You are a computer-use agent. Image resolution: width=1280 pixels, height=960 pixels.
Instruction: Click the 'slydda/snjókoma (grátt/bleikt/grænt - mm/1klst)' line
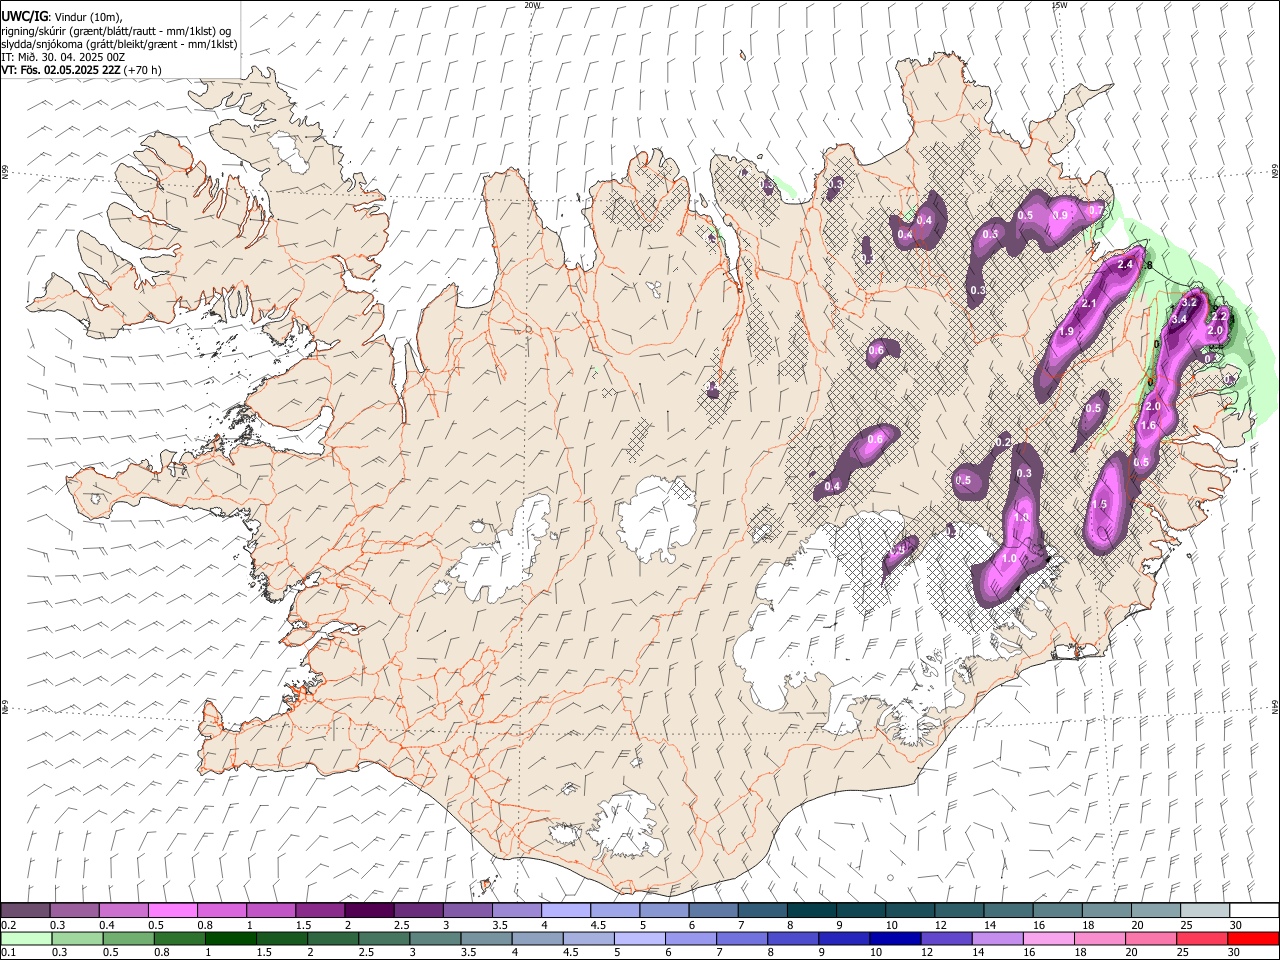click(x=119, y=44)
